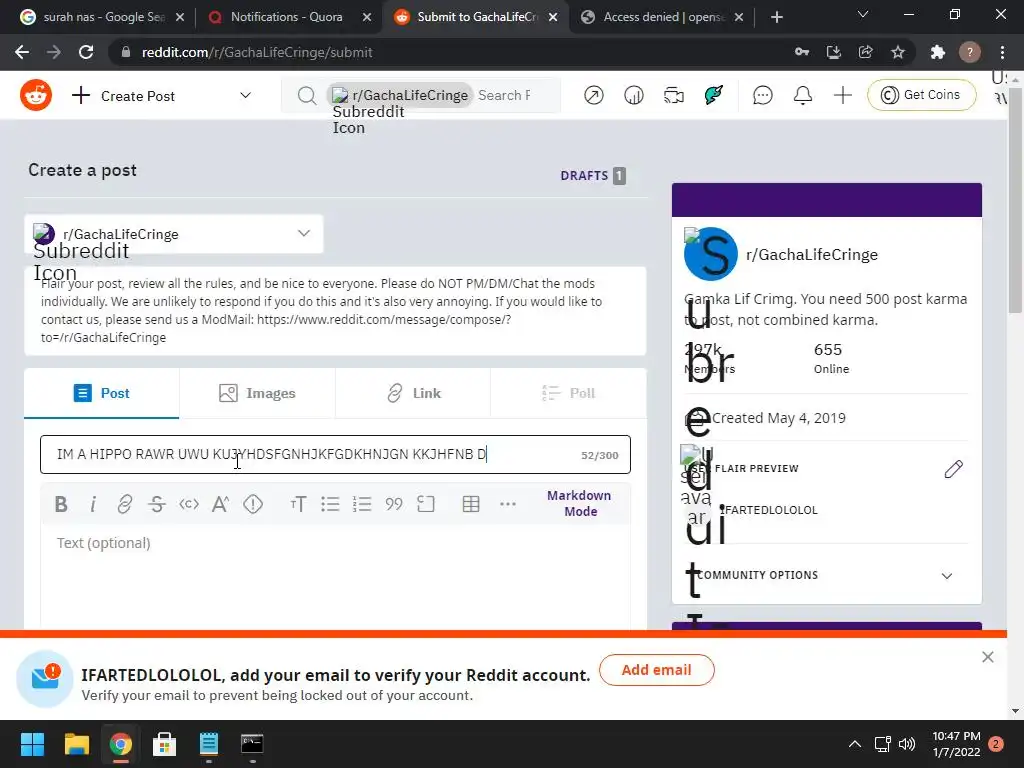Switch to Notifications Quora tab

[x=287, y=17]
